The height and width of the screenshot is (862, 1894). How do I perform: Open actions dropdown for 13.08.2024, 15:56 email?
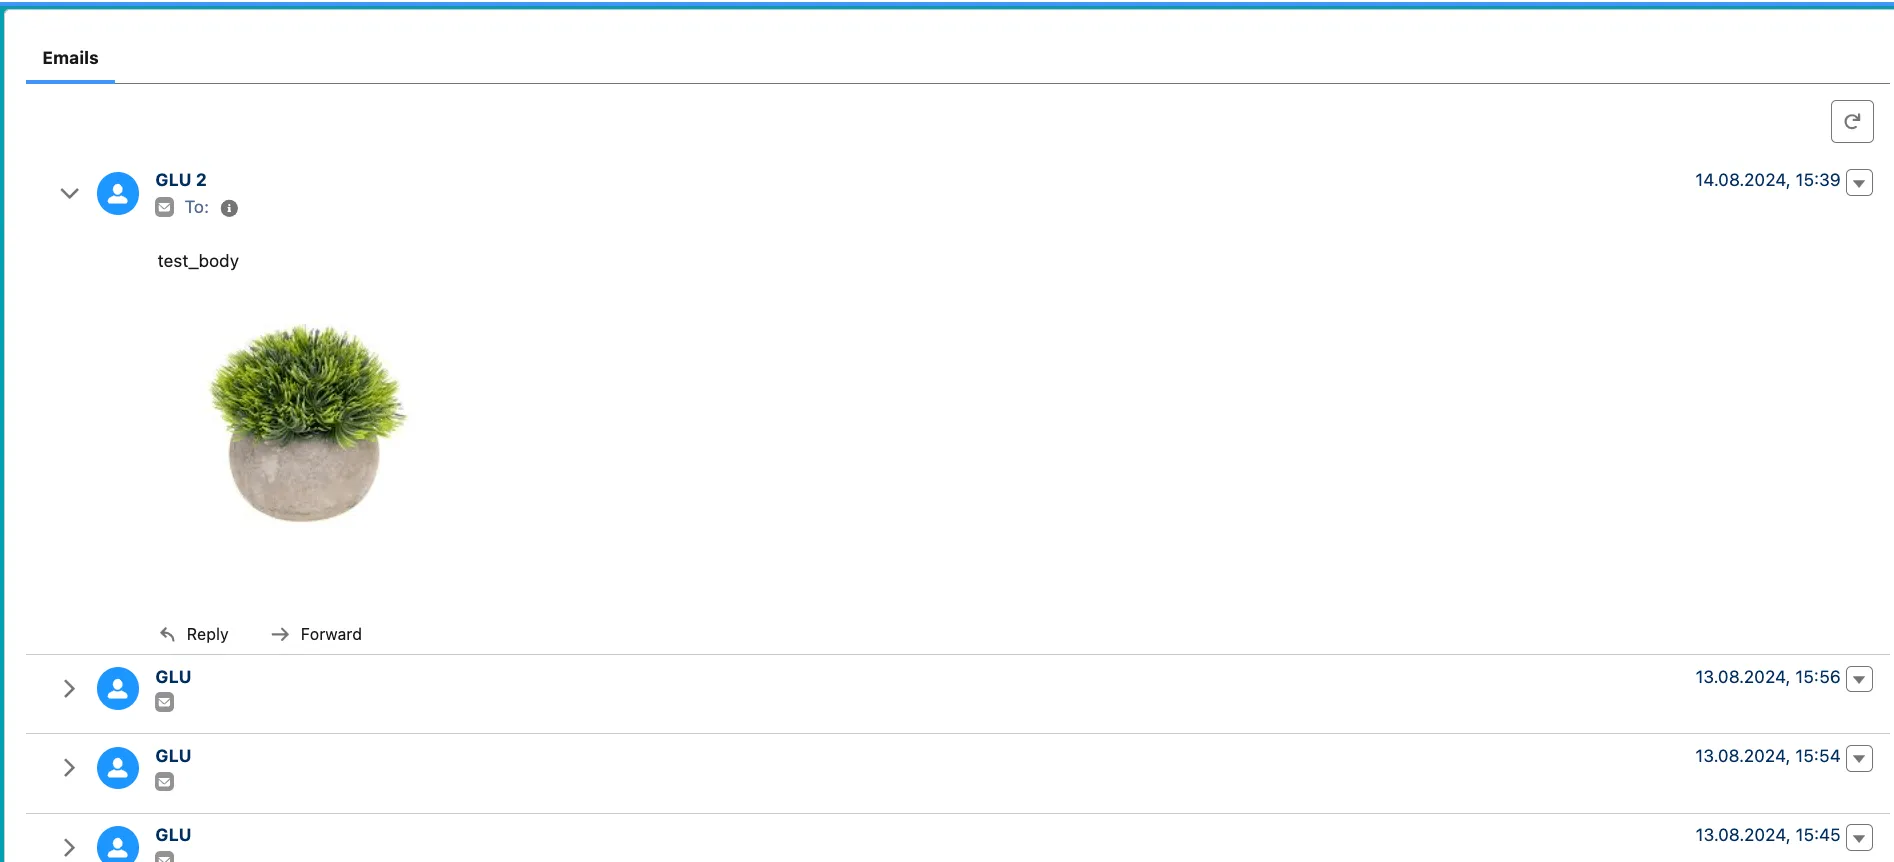1859,680
